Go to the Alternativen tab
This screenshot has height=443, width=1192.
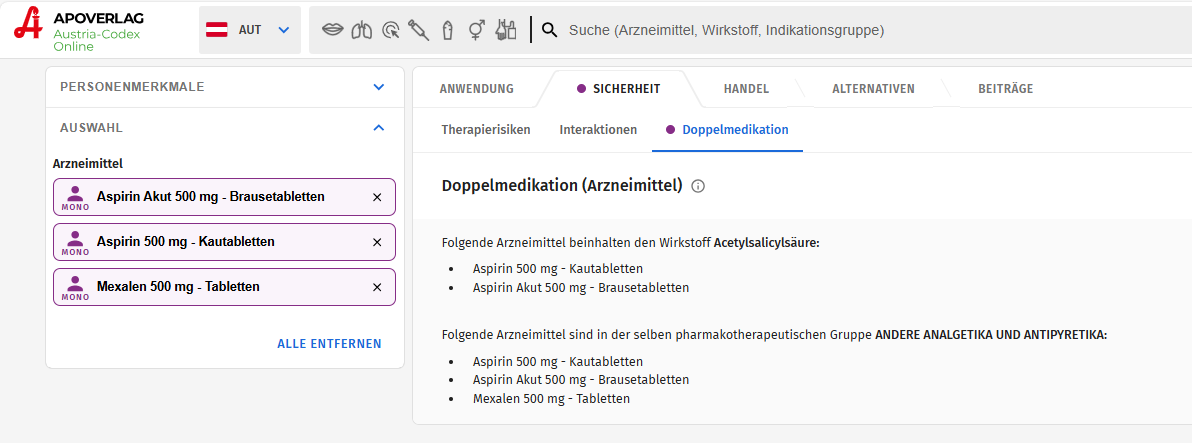[873, 89]
